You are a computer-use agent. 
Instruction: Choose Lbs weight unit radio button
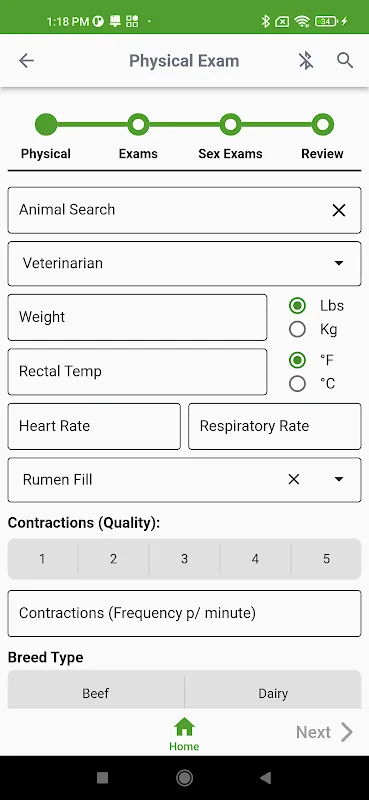pos(297,306)
